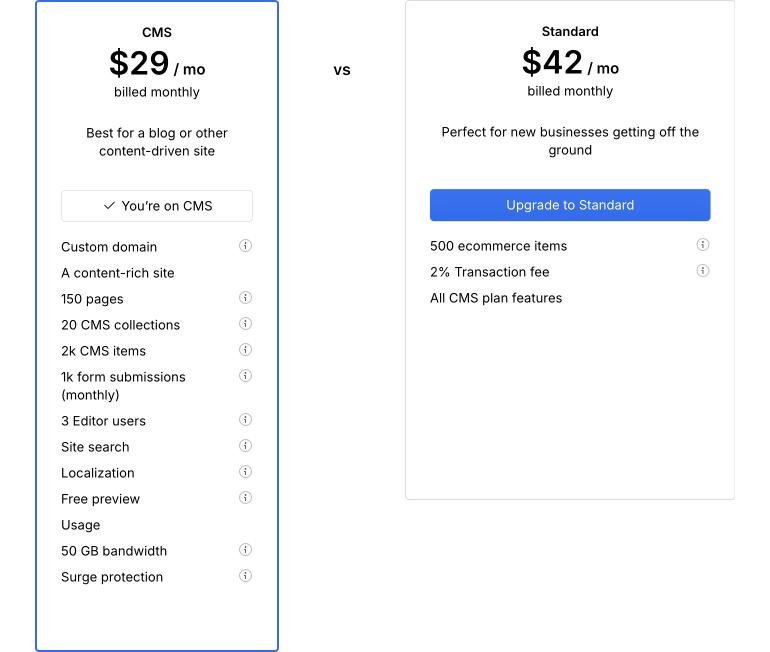Show info for 500 ecommerce items
Viewport: 770px width, 652px height.
703,245
